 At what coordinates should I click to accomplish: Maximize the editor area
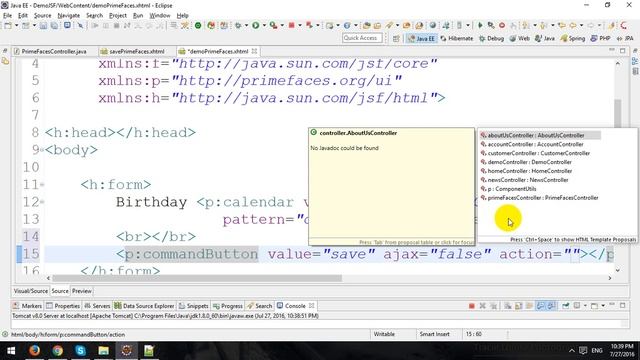pyautogui.click(x=622, y=51)
